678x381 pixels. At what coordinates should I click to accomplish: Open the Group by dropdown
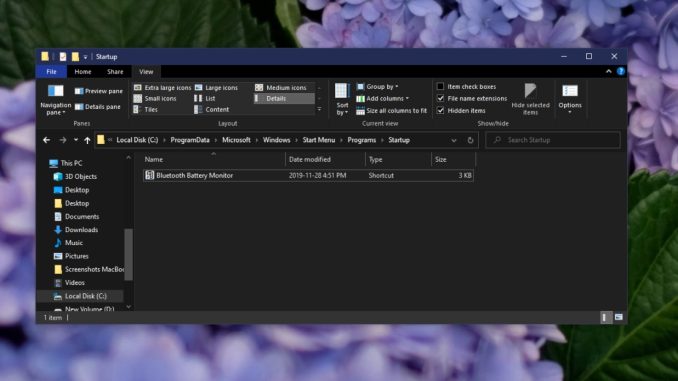pos(377,86)
